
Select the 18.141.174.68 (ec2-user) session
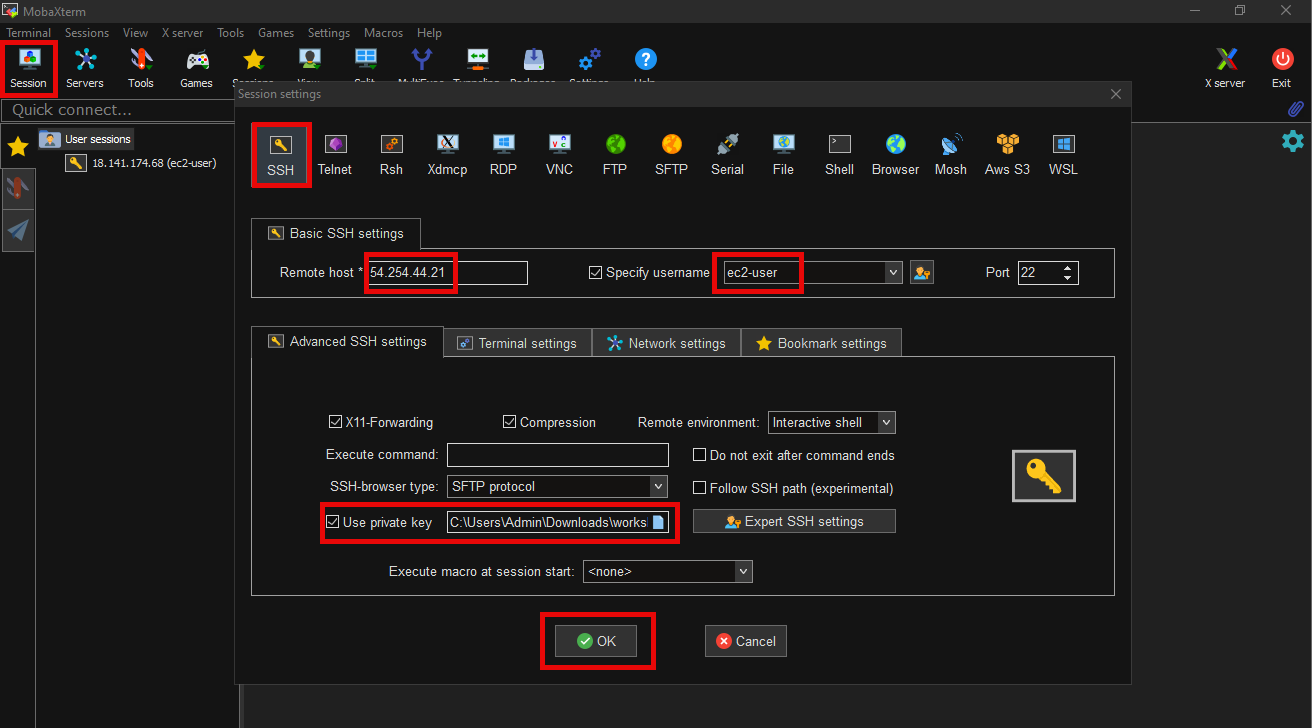[x=141, y=163]
